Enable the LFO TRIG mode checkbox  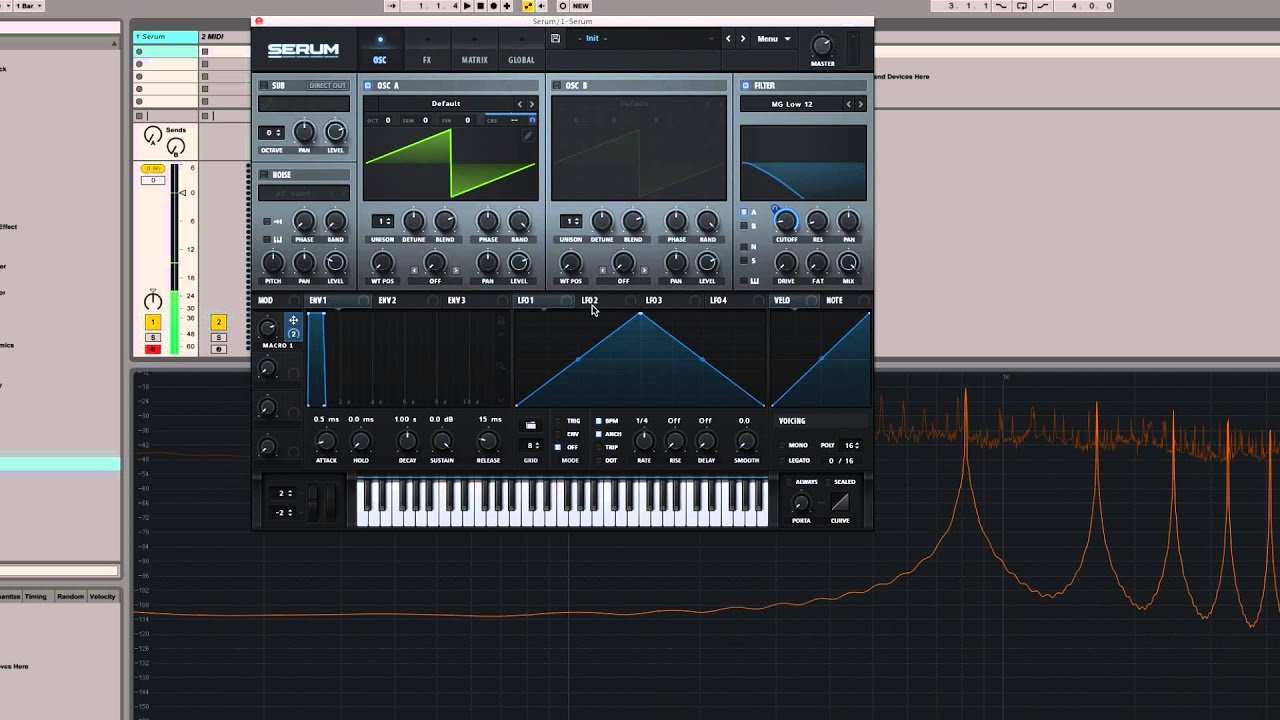pyautogui.click(x=558, y=421)
